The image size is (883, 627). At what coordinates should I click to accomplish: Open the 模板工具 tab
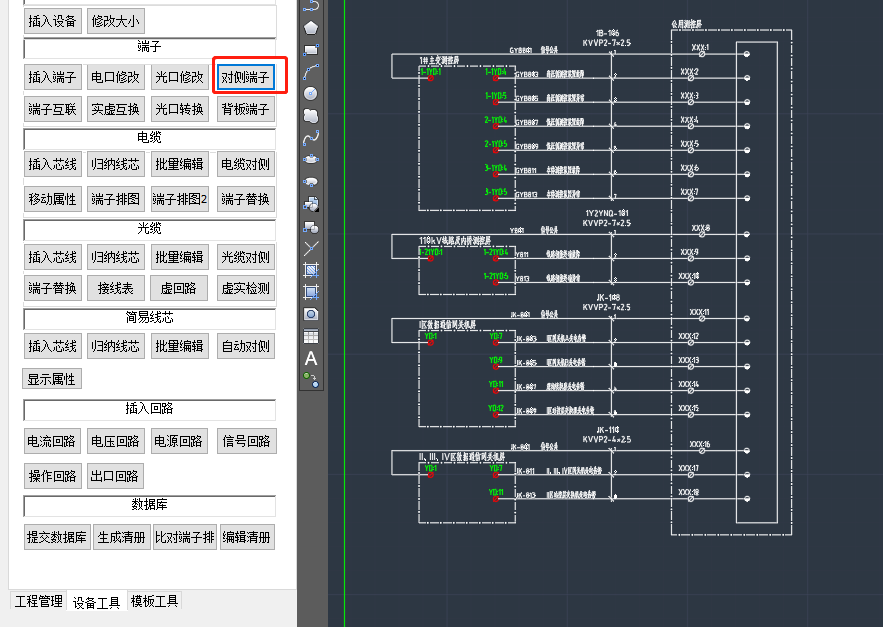(154, 601)
